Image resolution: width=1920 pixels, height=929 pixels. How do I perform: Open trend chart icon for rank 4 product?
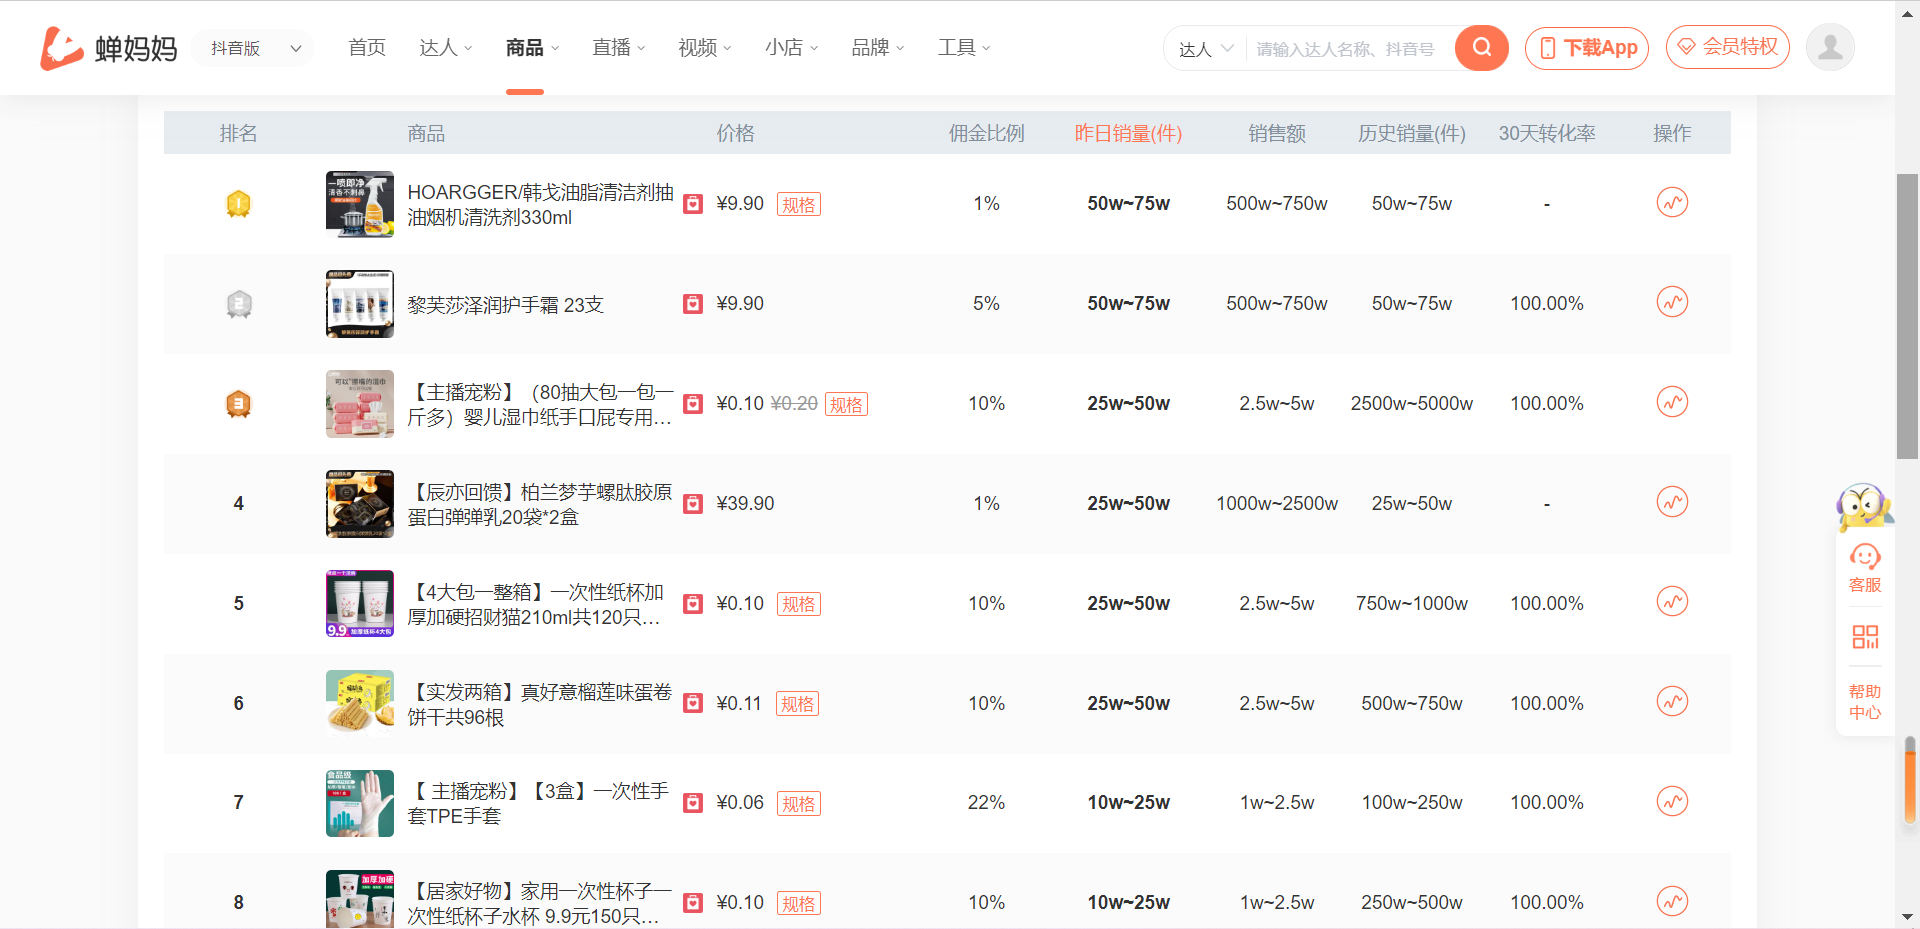[1672, 502]
